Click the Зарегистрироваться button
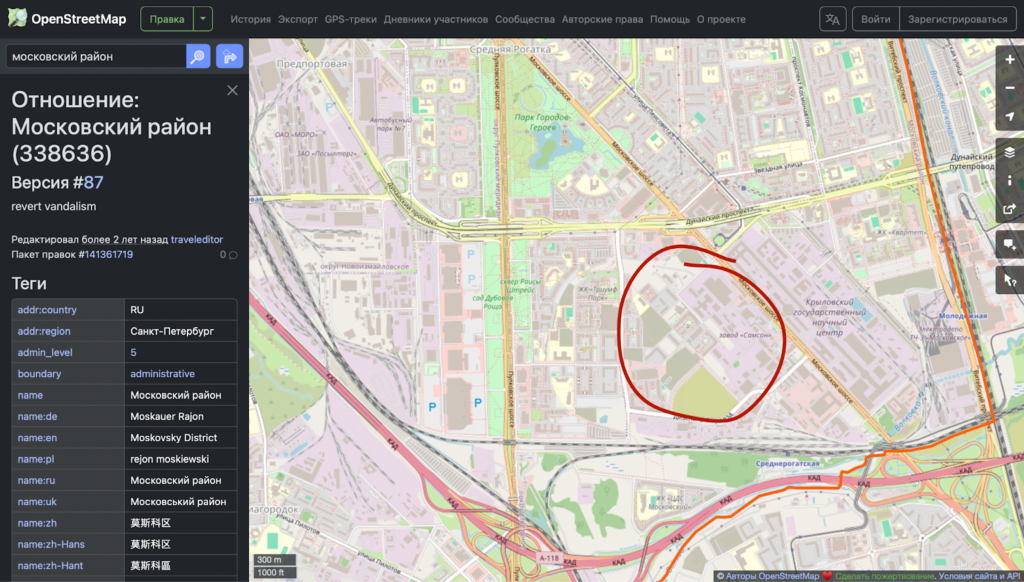The height and width of the screenshot is (582, 1024). 958,19
